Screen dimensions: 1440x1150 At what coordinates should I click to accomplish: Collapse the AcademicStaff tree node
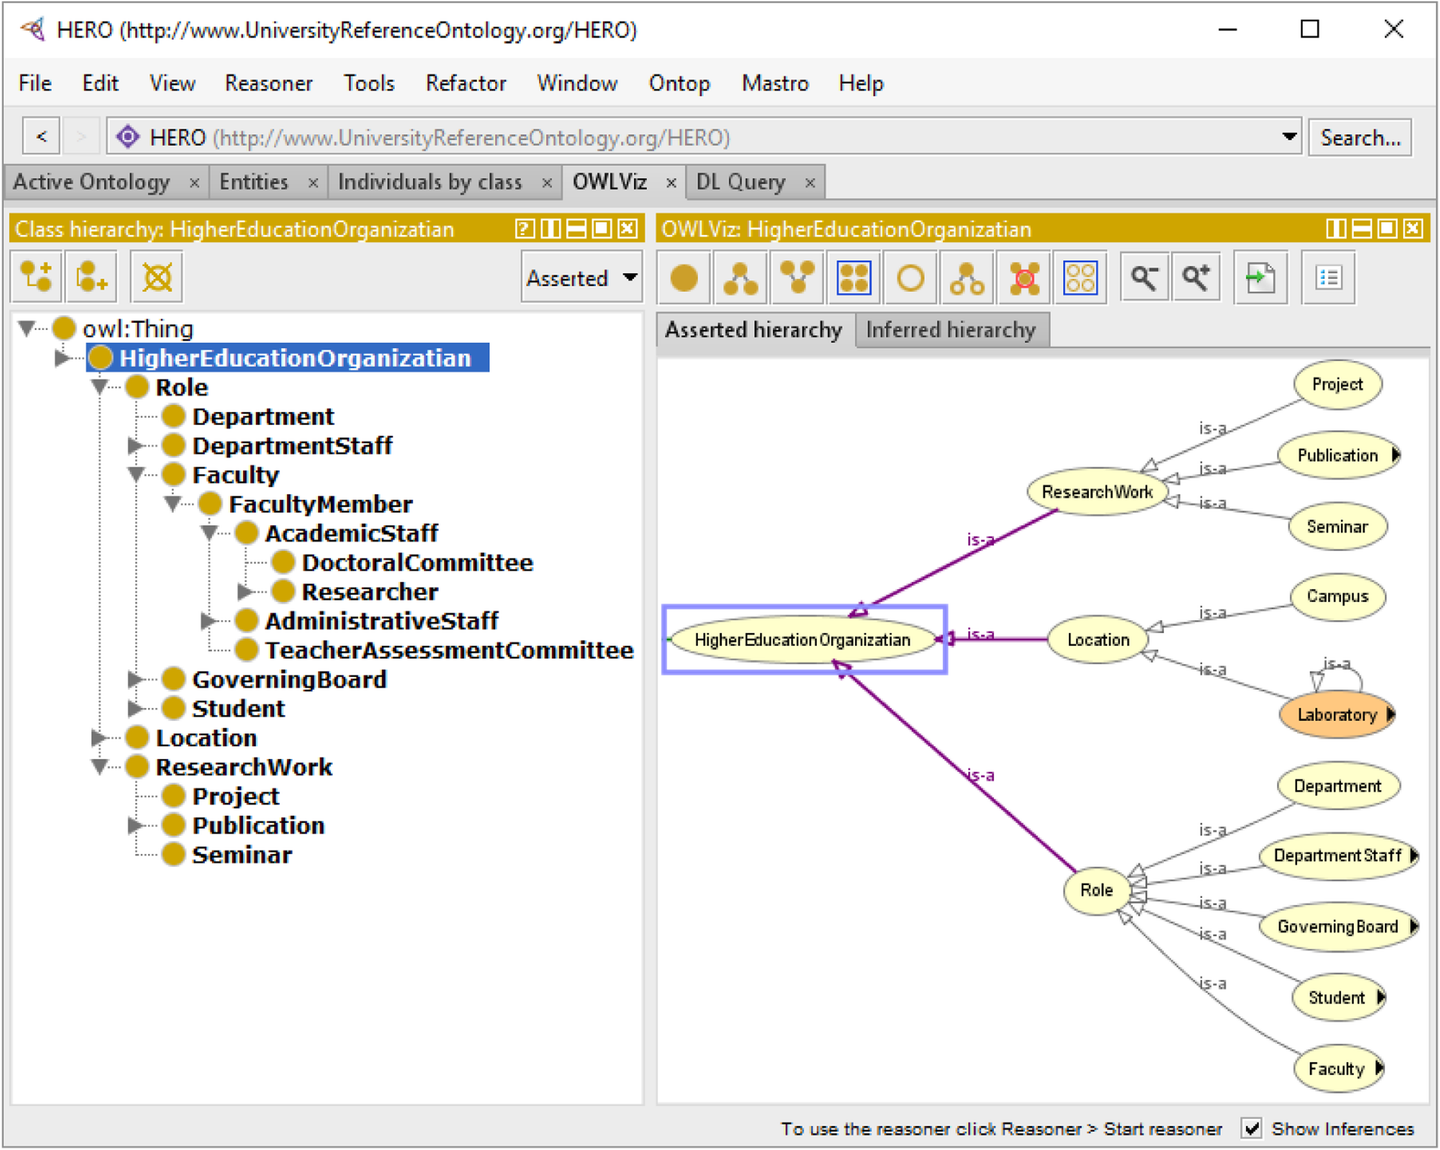tap(210, 533)
